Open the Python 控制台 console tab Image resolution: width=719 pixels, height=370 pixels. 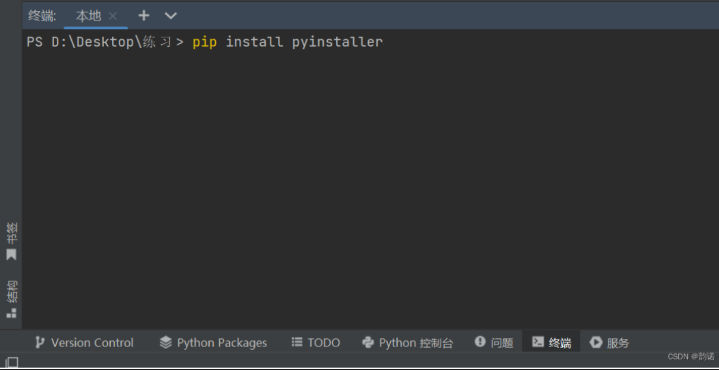click(408, 342)
